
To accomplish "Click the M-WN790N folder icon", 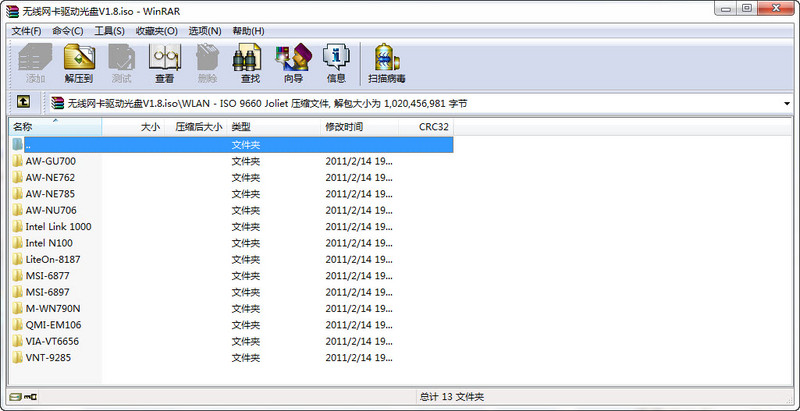I will pyautogui.click(x=18, y=309).
